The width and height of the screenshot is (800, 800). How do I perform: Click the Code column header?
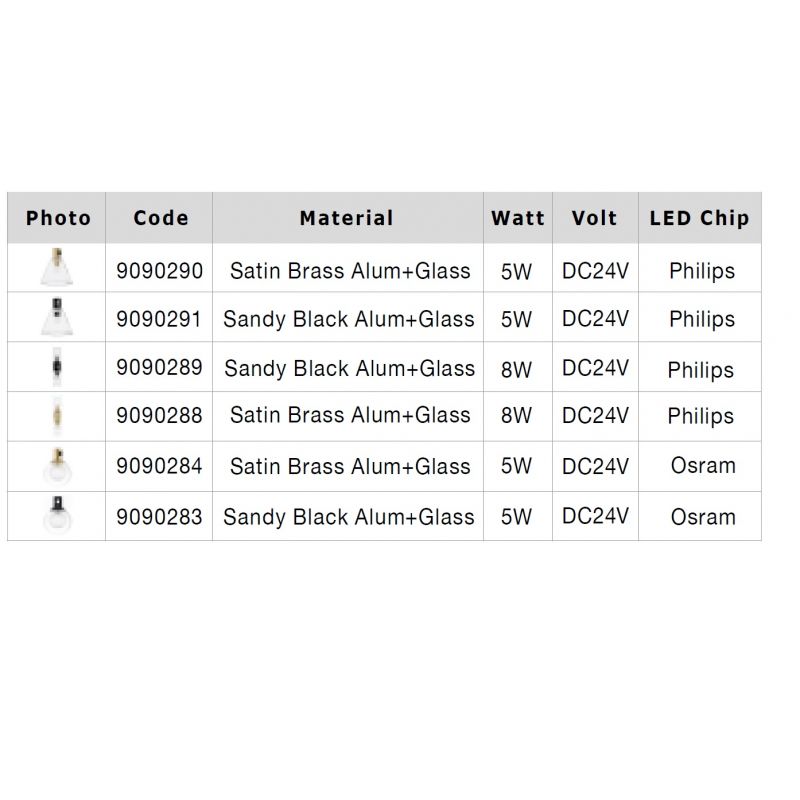(160, 218)
